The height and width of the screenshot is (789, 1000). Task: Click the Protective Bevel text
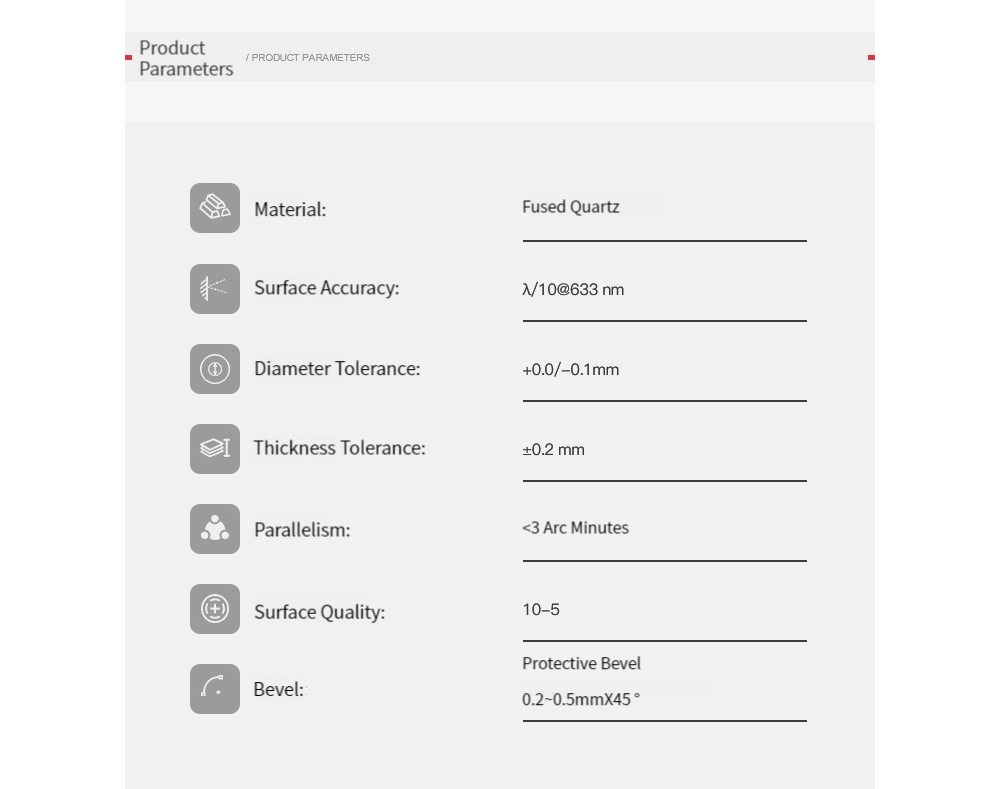click(581, 663)
